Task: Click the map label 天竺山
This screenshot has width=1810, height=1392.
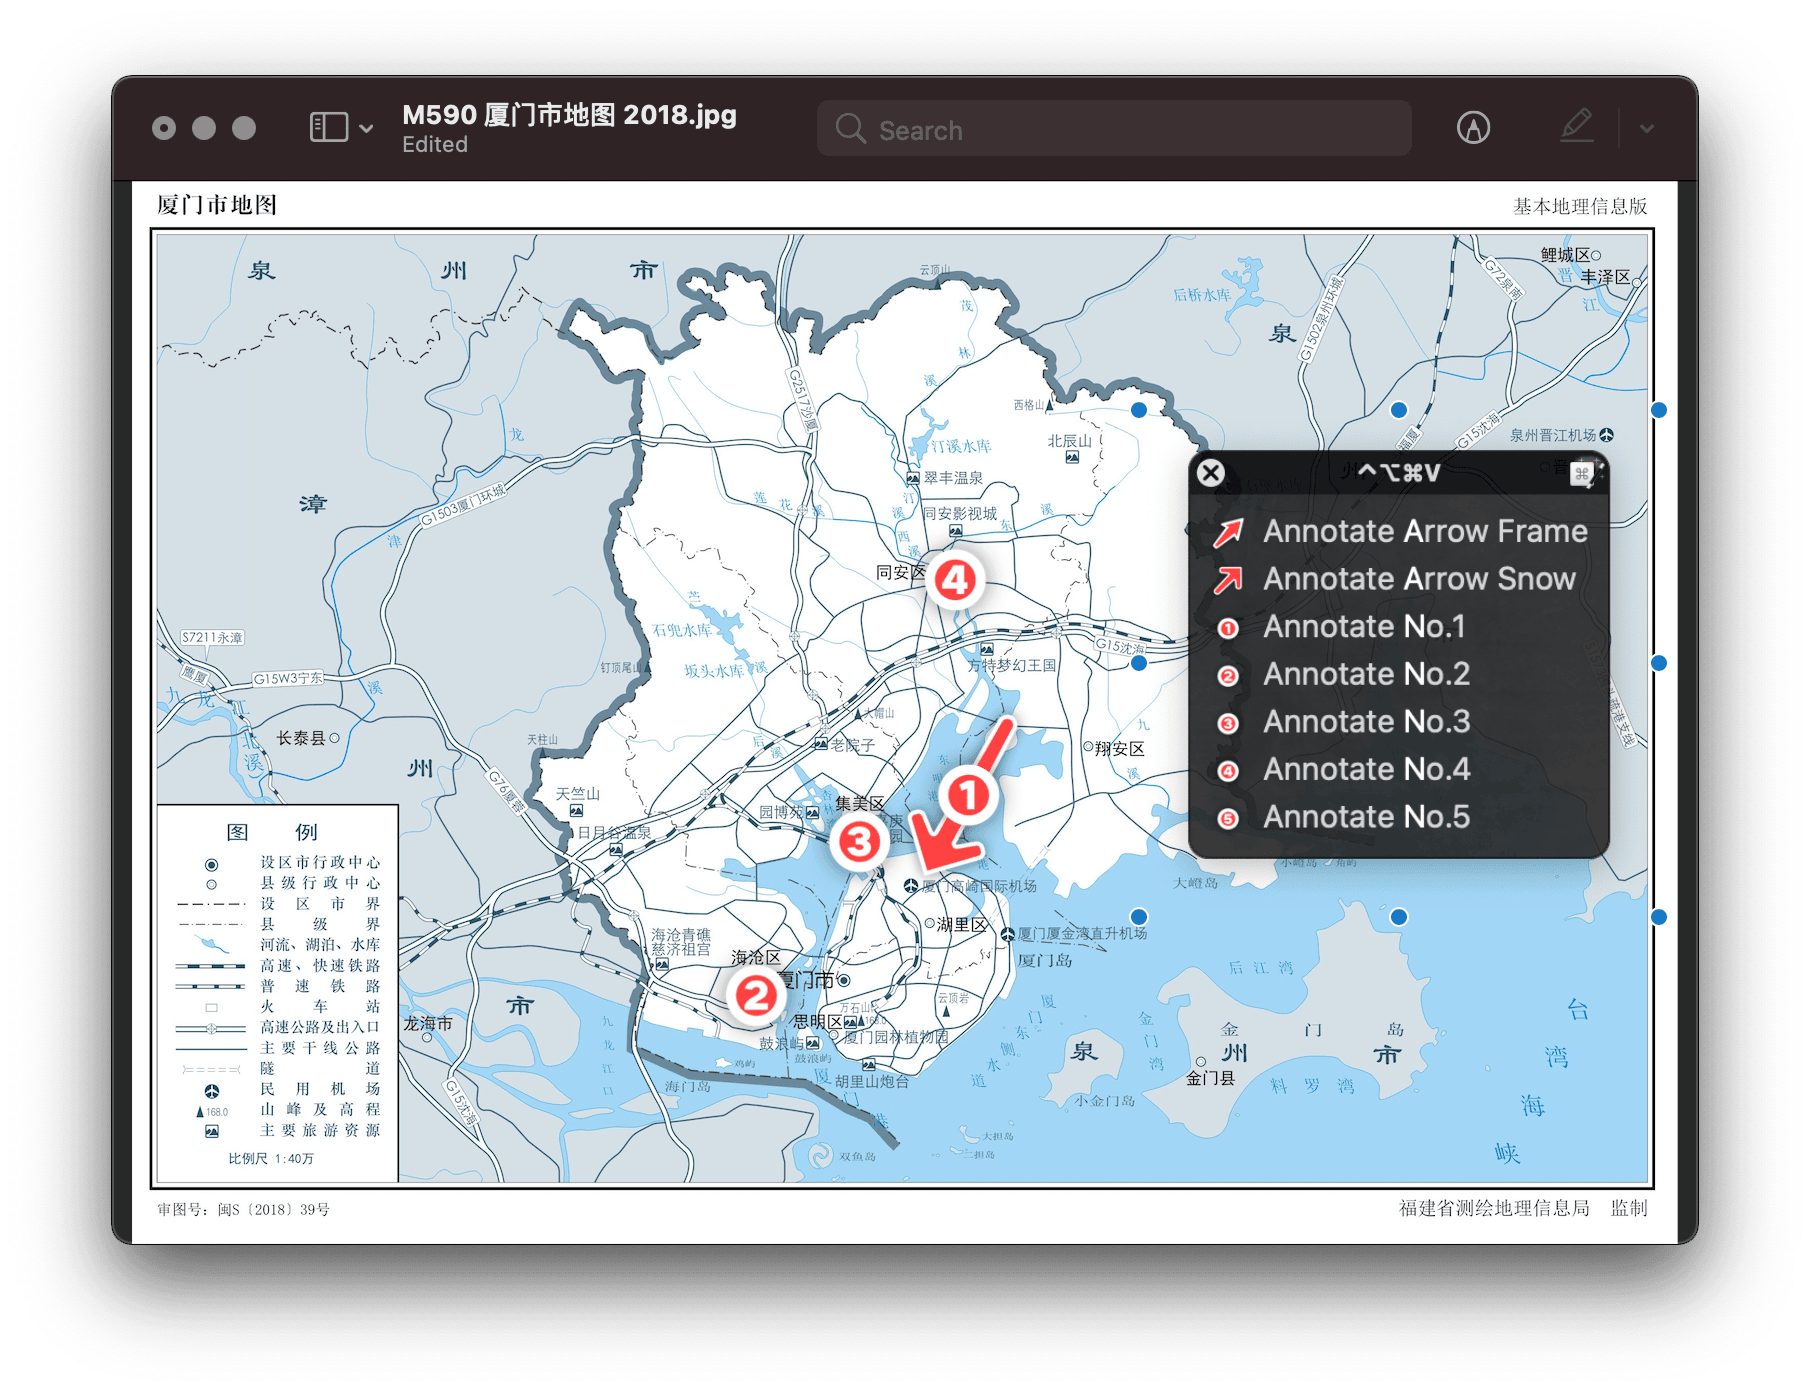Action: [578, 794]
